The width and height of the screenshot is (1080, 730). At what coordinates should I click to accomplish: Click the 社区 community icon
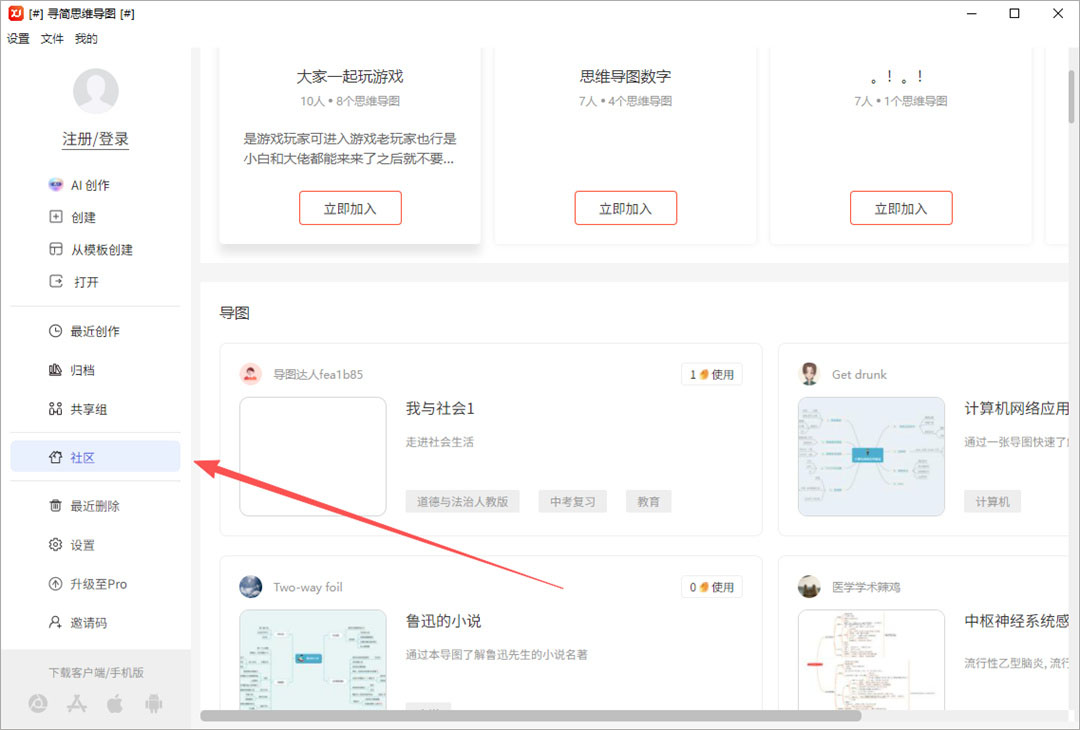point(55,457)
